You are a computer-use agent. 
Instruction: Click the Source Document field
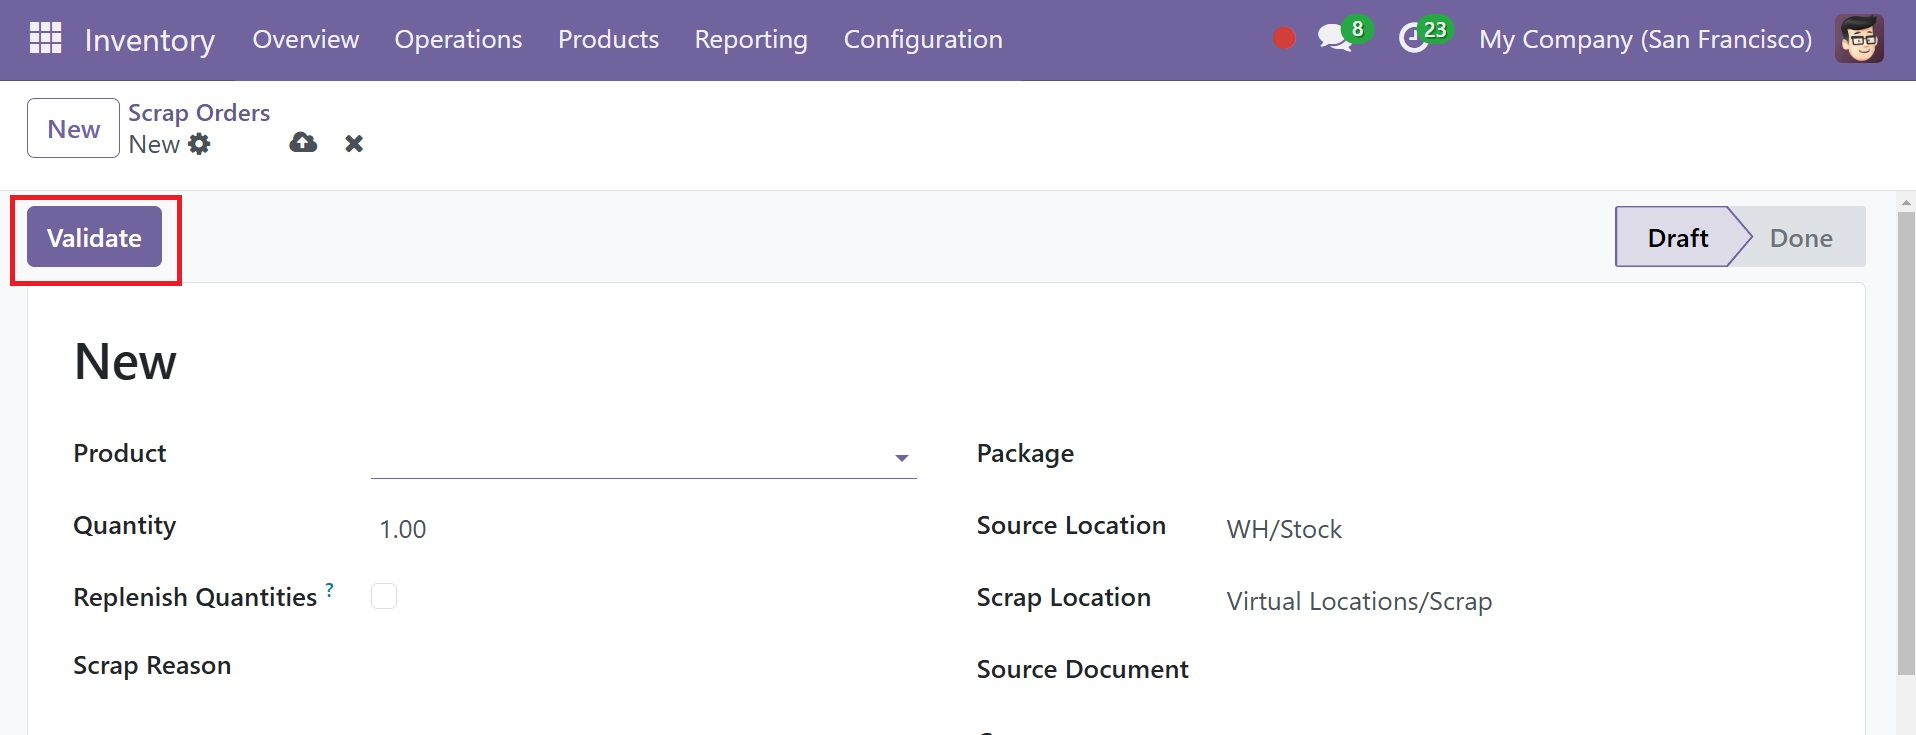[x=1520, y=669]
